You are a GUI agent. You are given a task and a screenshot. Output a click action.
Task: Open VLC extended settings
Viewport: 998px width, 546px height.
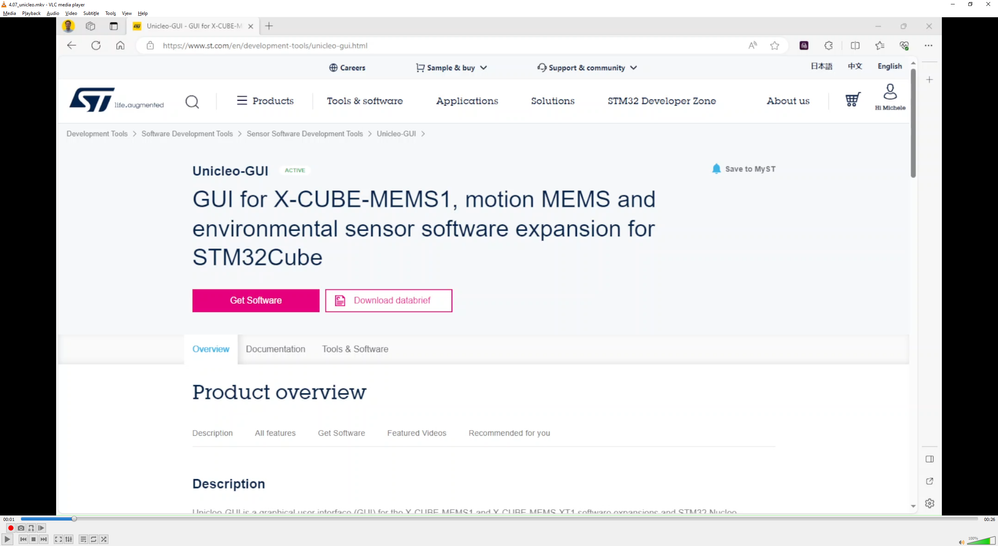(x=69, y=539)
